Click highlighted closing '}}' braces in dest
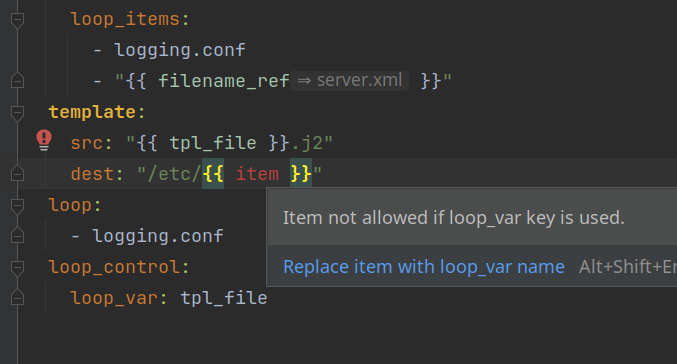The height and width of the screenshot is (364, 677). tap(301, 174)
